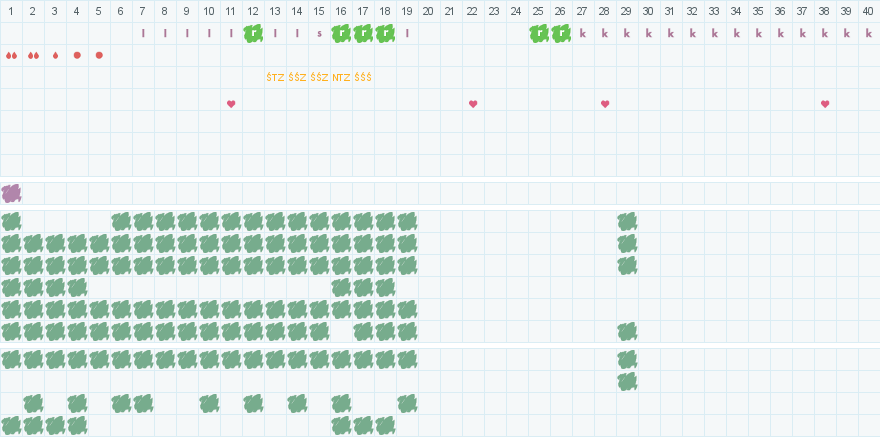Screen dimensions: 880x437
Task: Click the 'k' marker on day 40
Action: pos(869,33)
